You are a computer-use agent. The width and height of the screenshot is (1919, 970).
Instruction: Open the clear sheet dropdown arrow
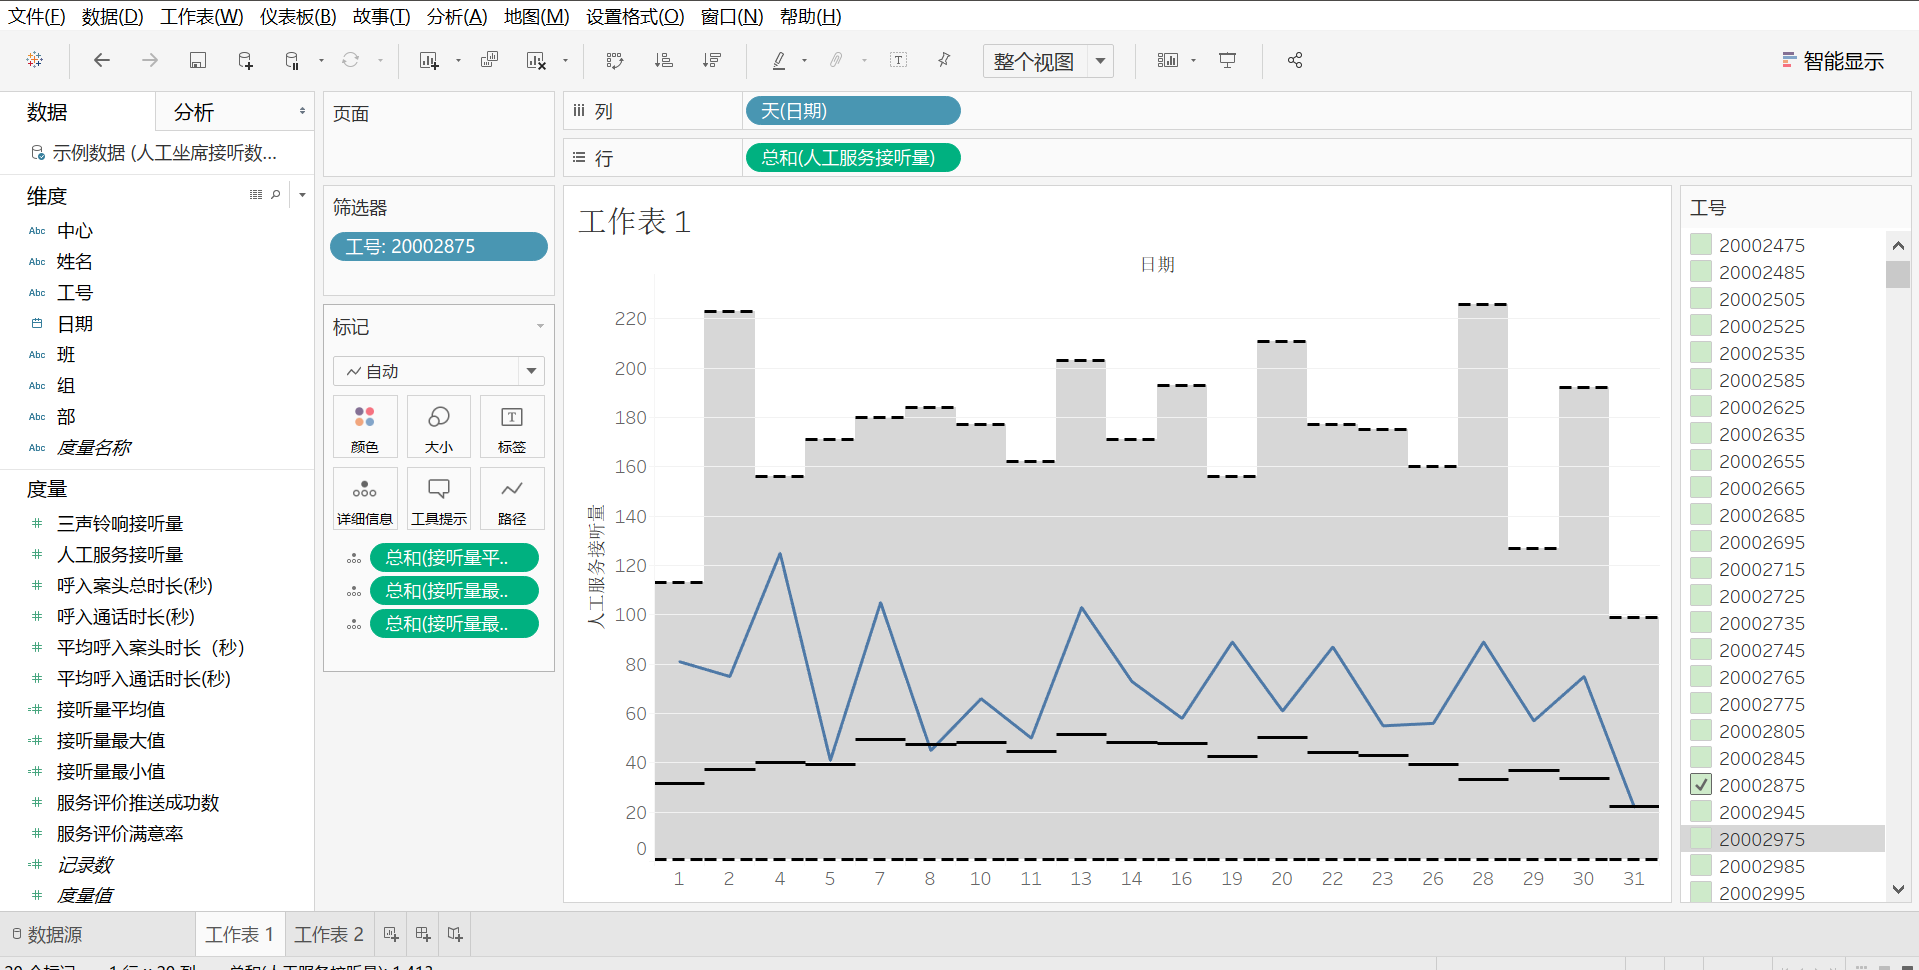(565, 60)
